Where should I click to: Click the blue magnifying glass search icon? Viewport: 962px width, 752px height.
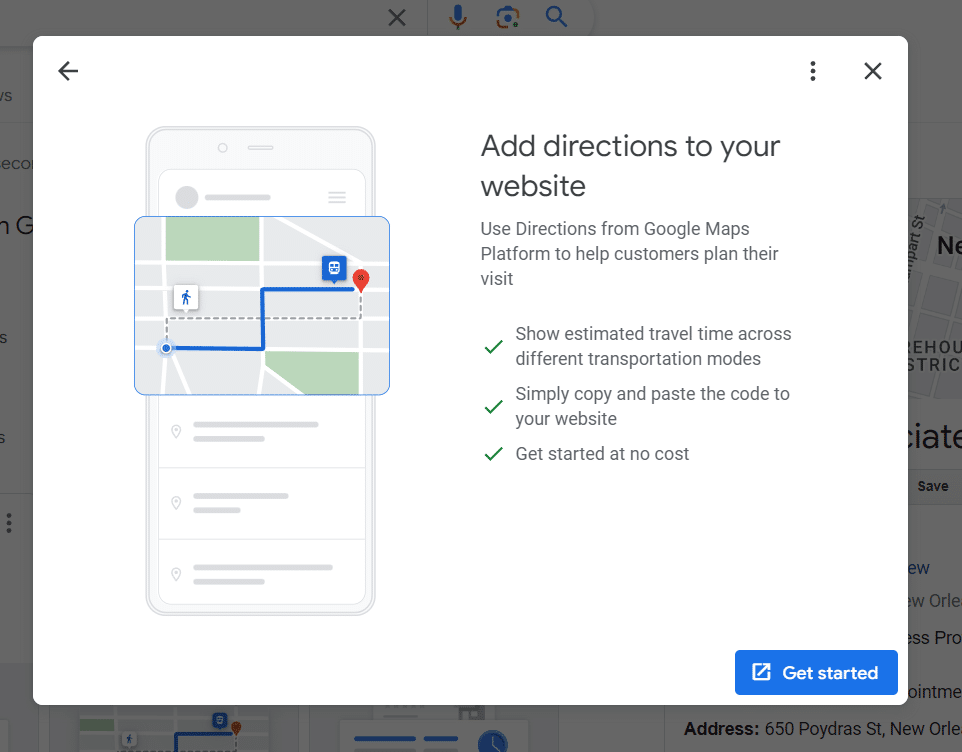pyautogui.click(x=556, y=17)
